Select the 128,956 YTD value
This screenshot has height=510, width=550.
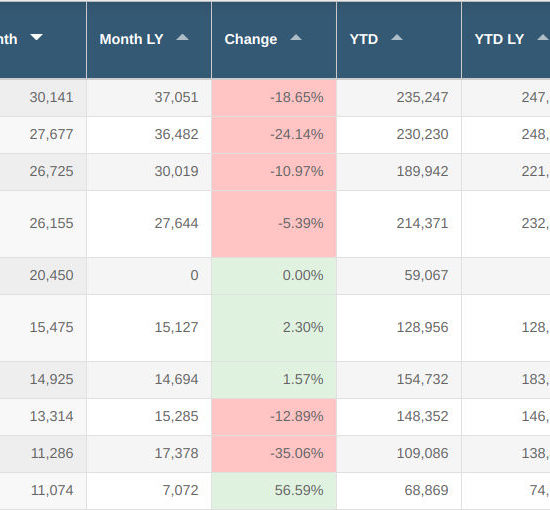(x=422, y=328)
